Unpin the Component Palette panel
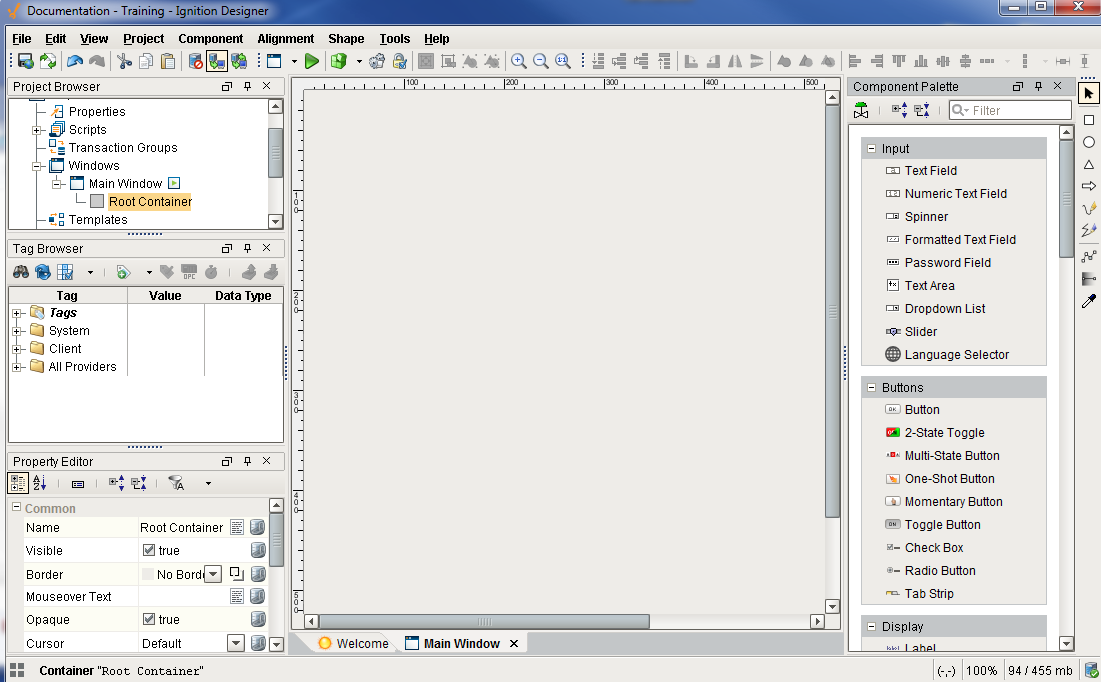The width and height of the screenshot is (1101, 682). 1040,86
